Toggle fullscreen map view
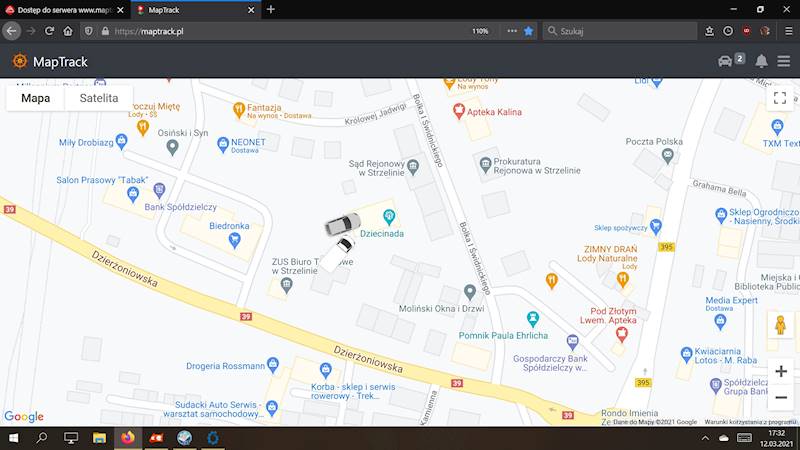Viewport: 800px width, 450px height. point(780,98)
